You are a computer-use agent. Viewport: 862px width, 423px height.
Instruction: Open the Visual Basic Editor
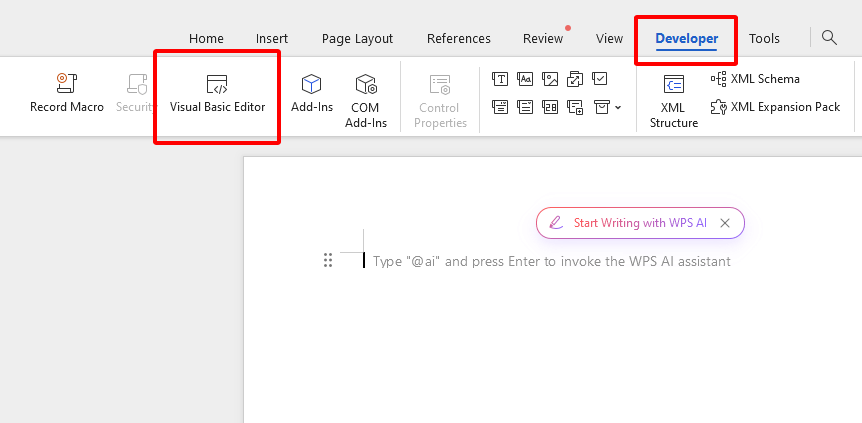point(217,95)
